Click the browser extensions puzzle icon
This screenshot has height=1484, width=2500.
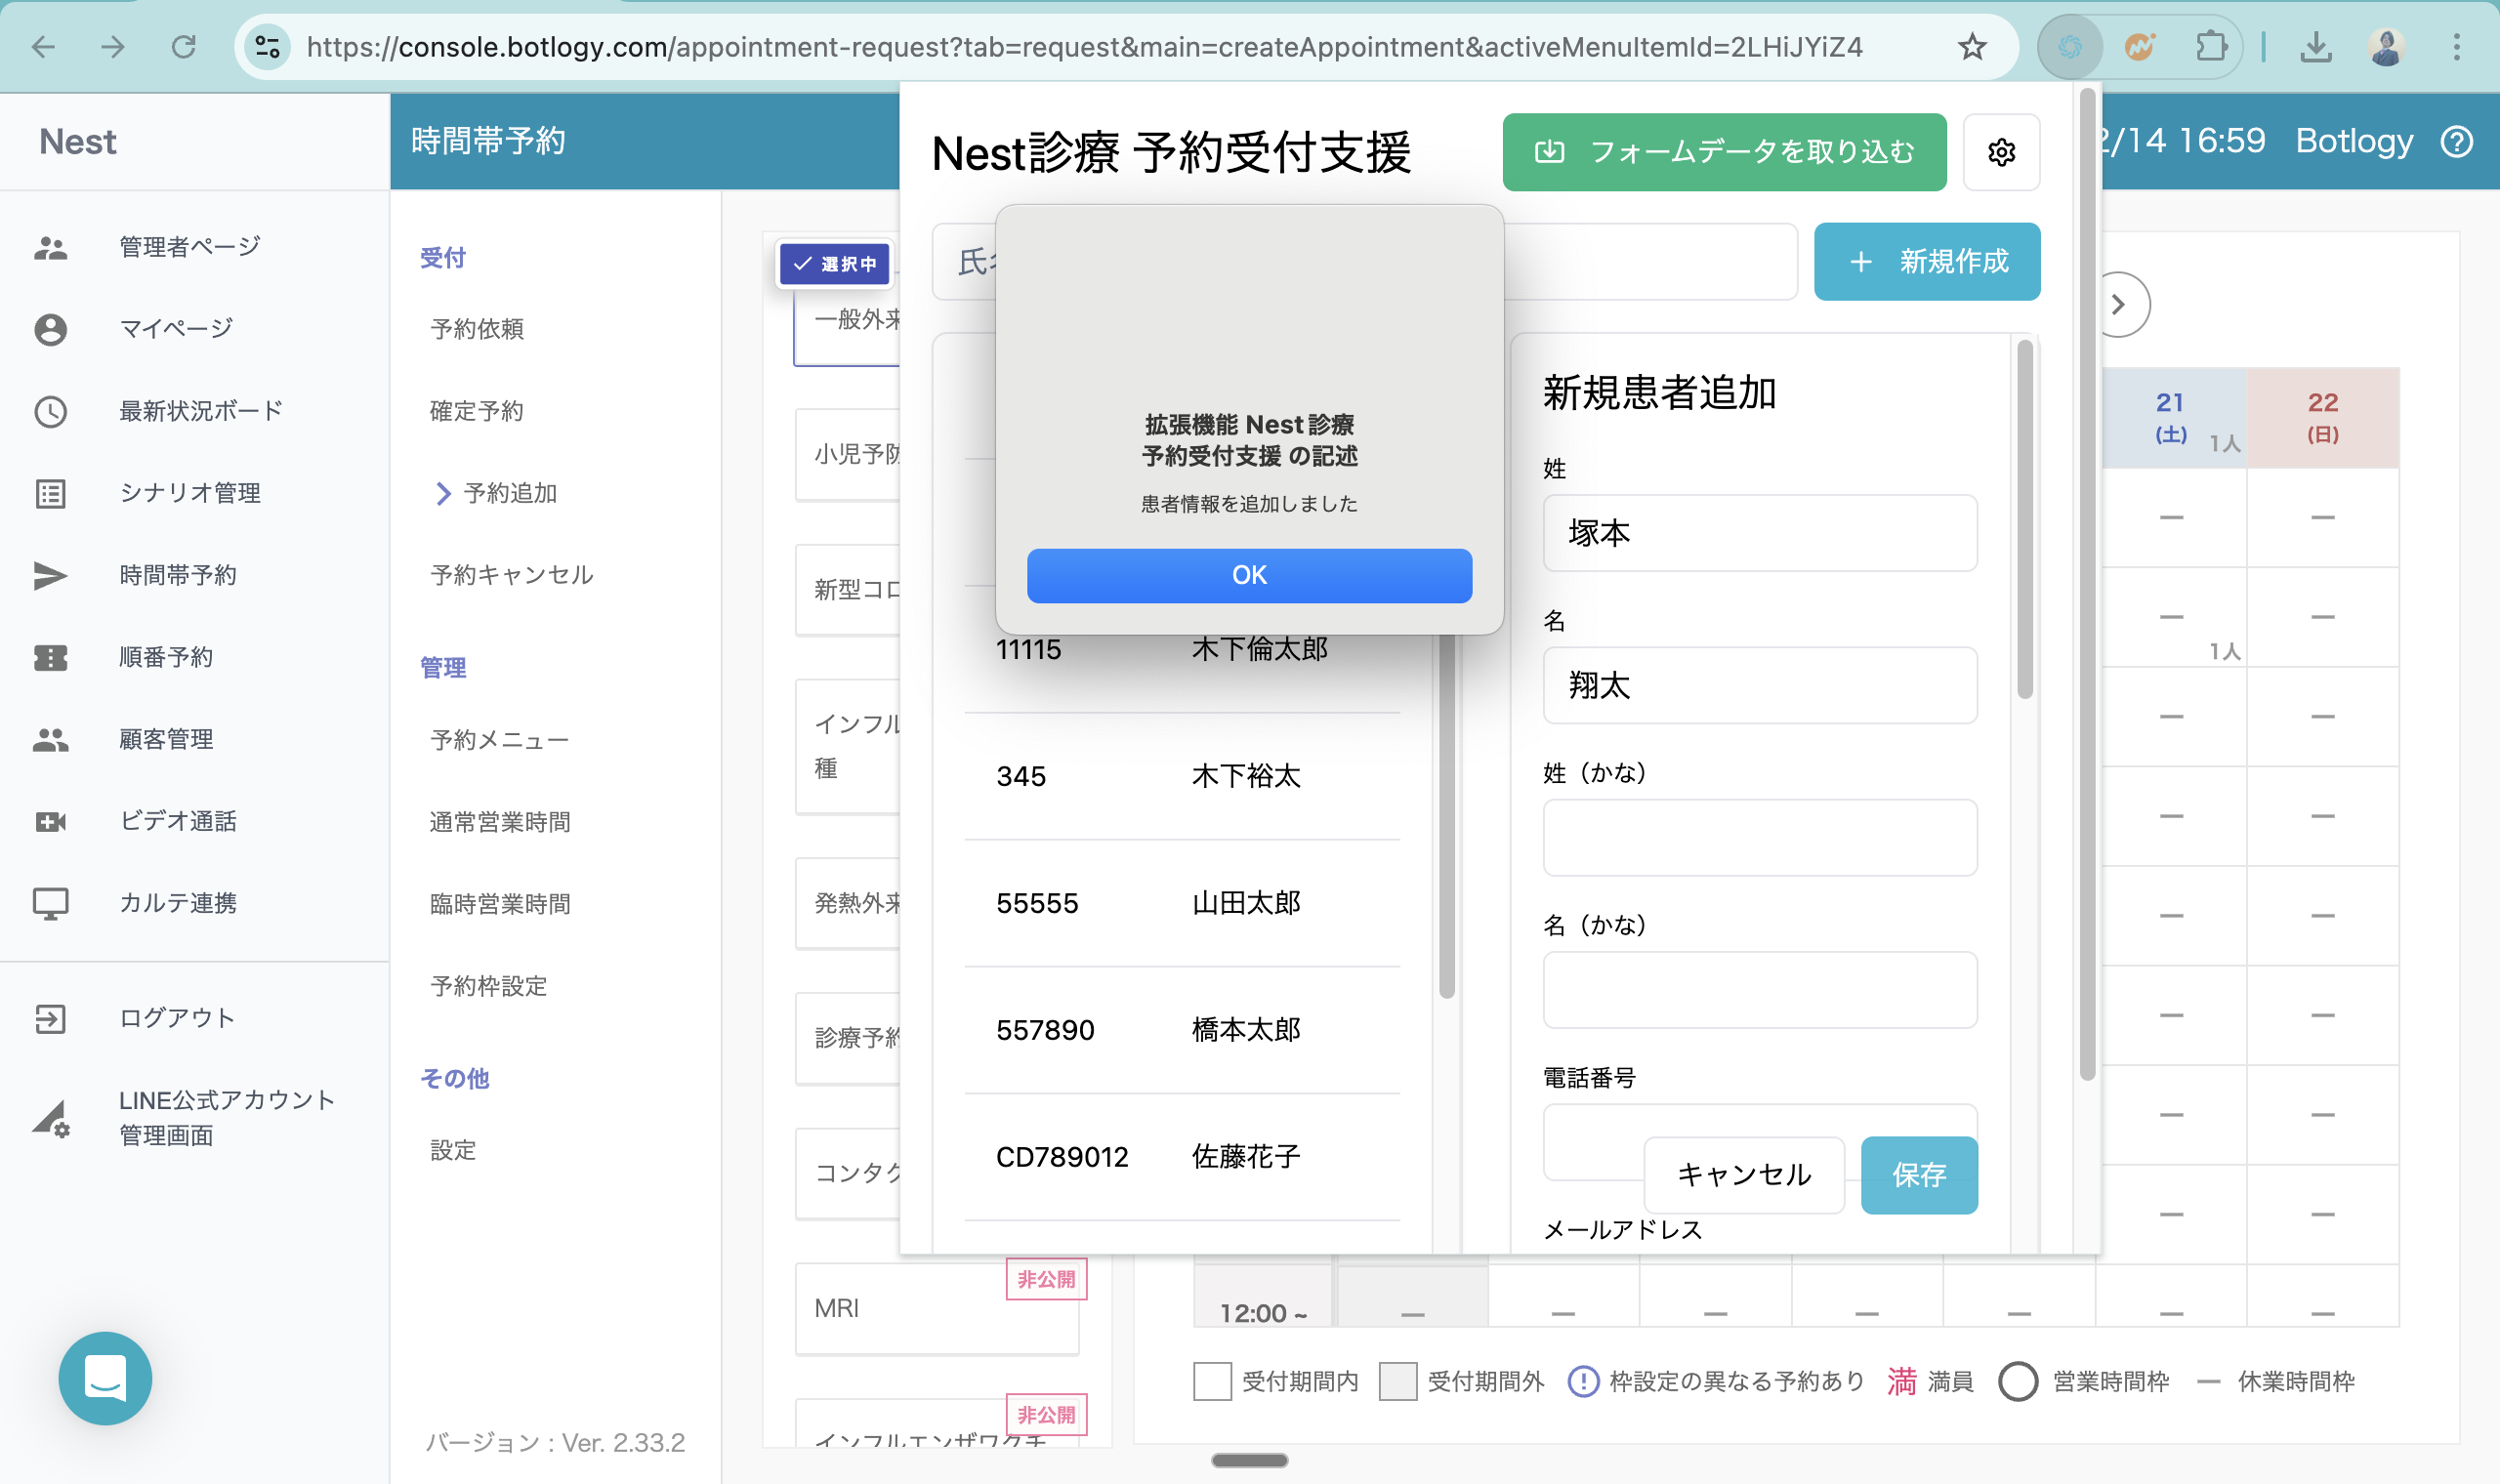2210,46
